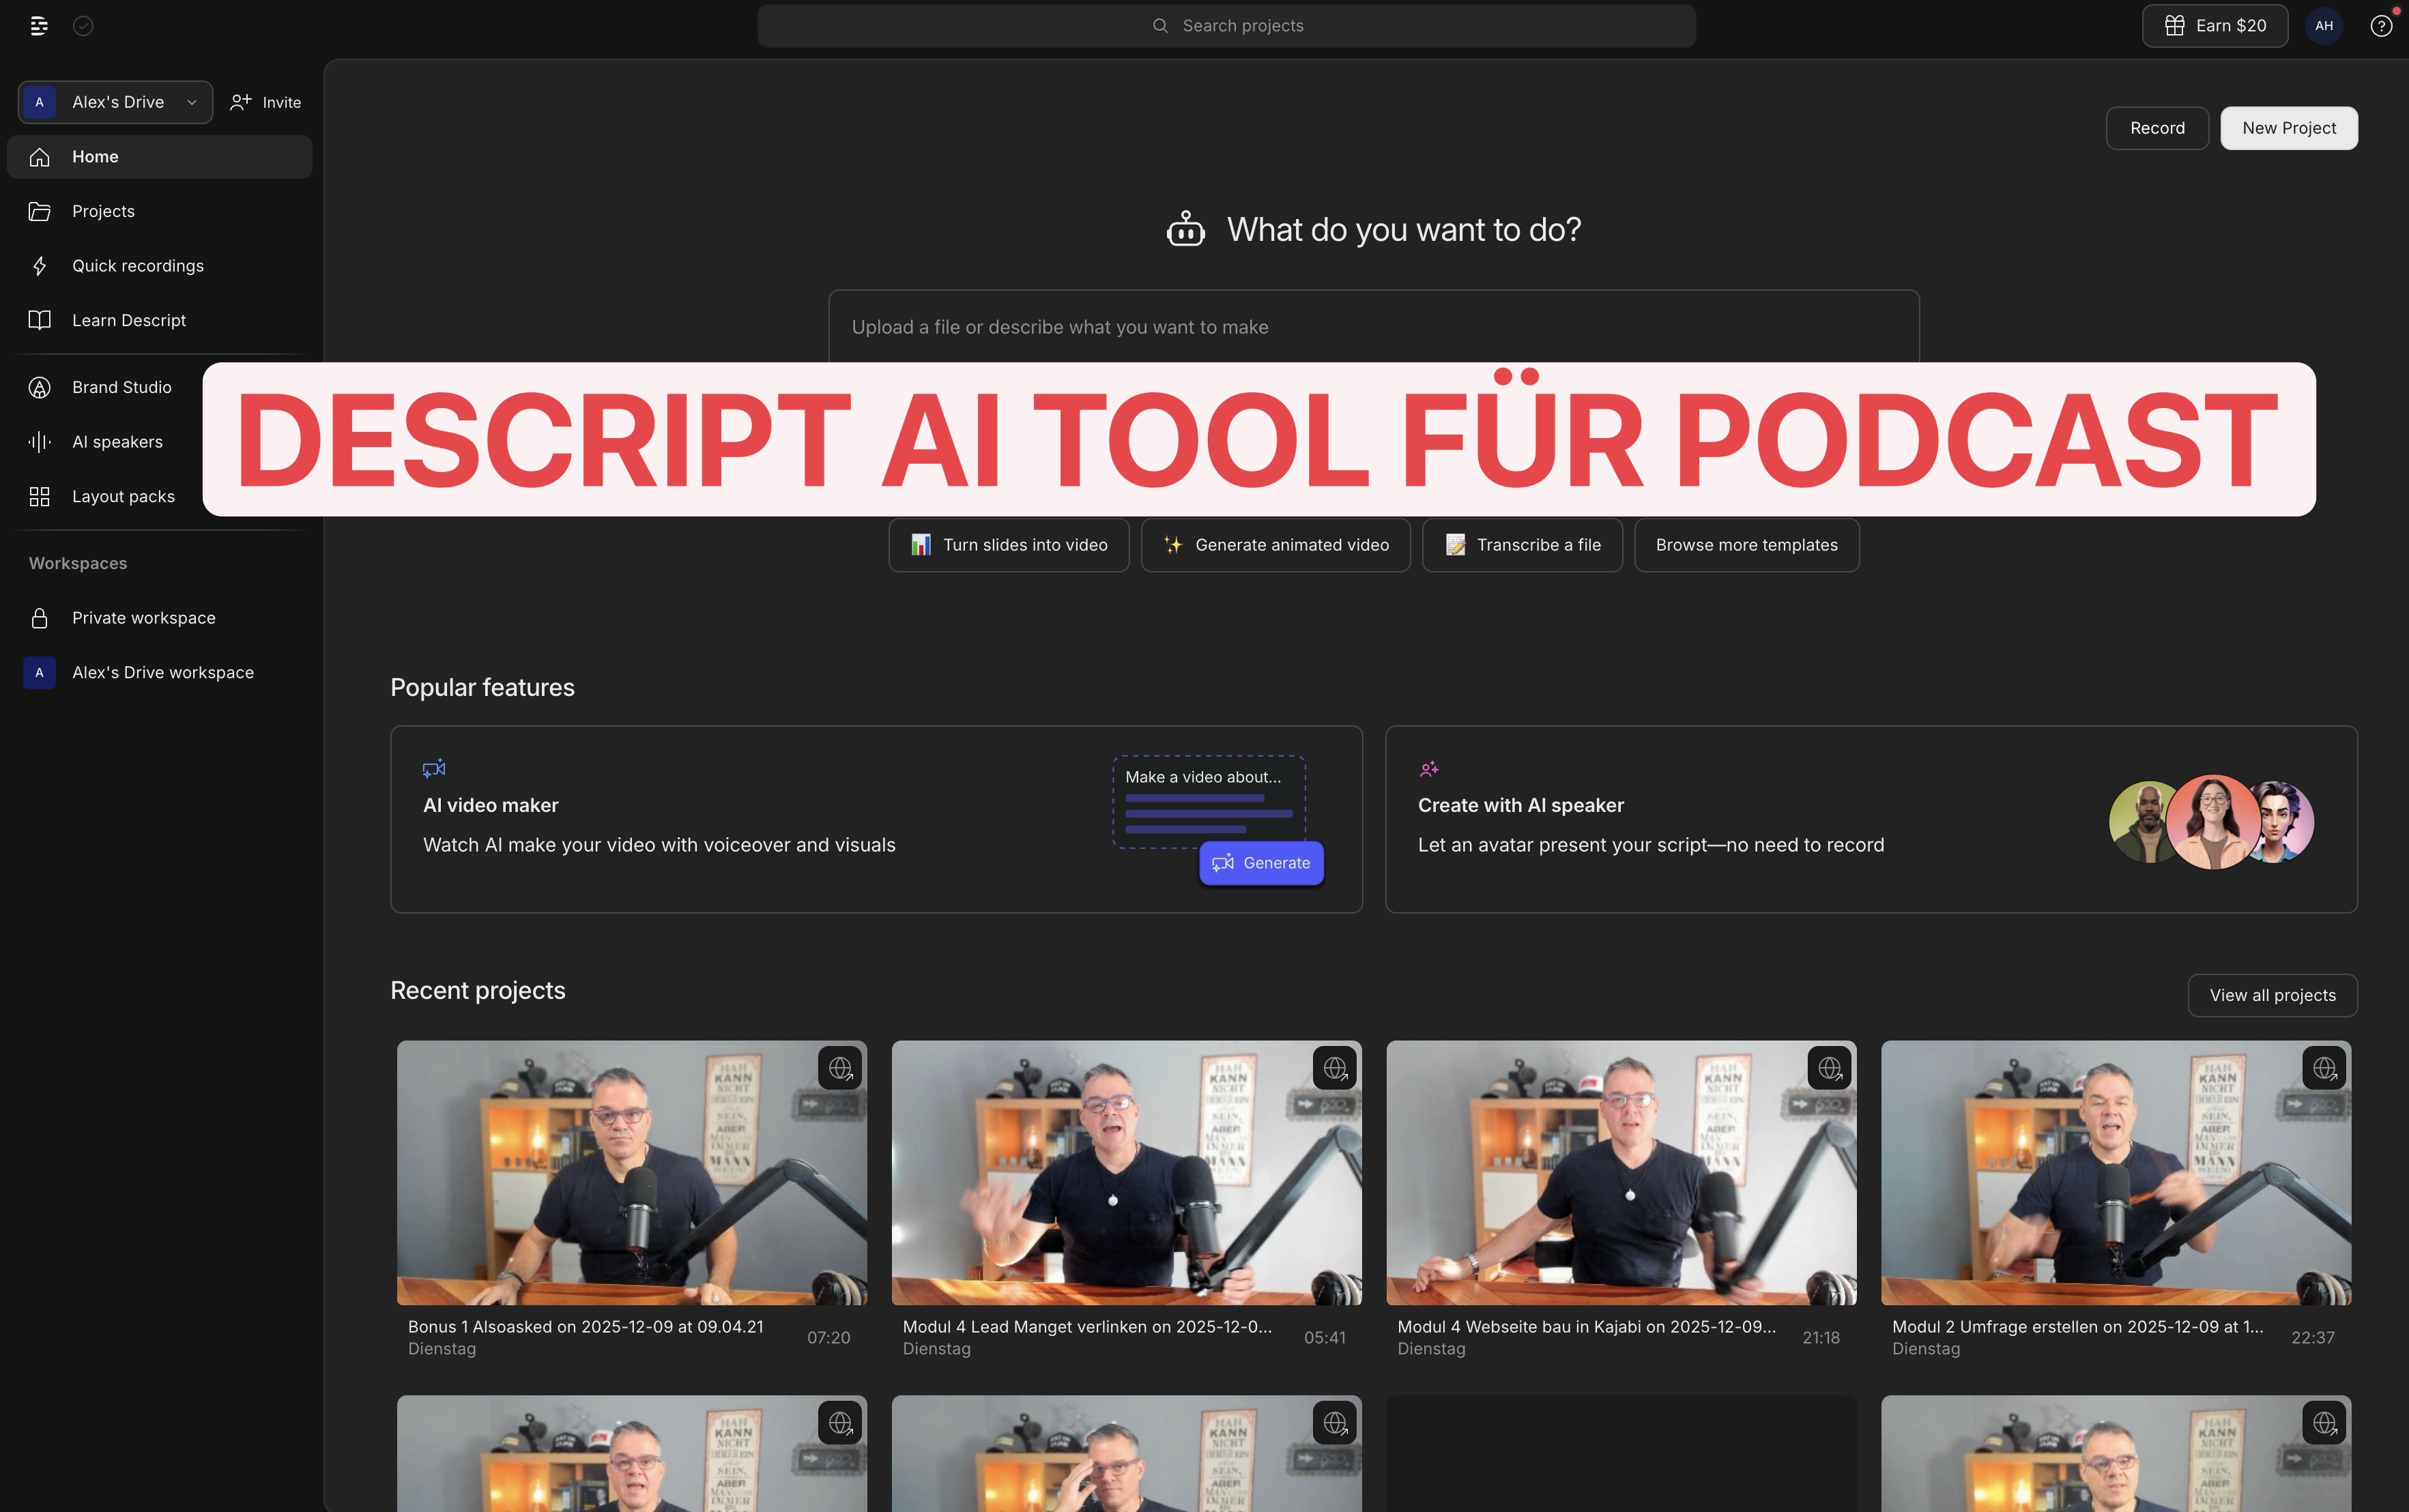Click the New Project button
The width and height of the screenshot is (2409, 1512).
point(2288,128)
